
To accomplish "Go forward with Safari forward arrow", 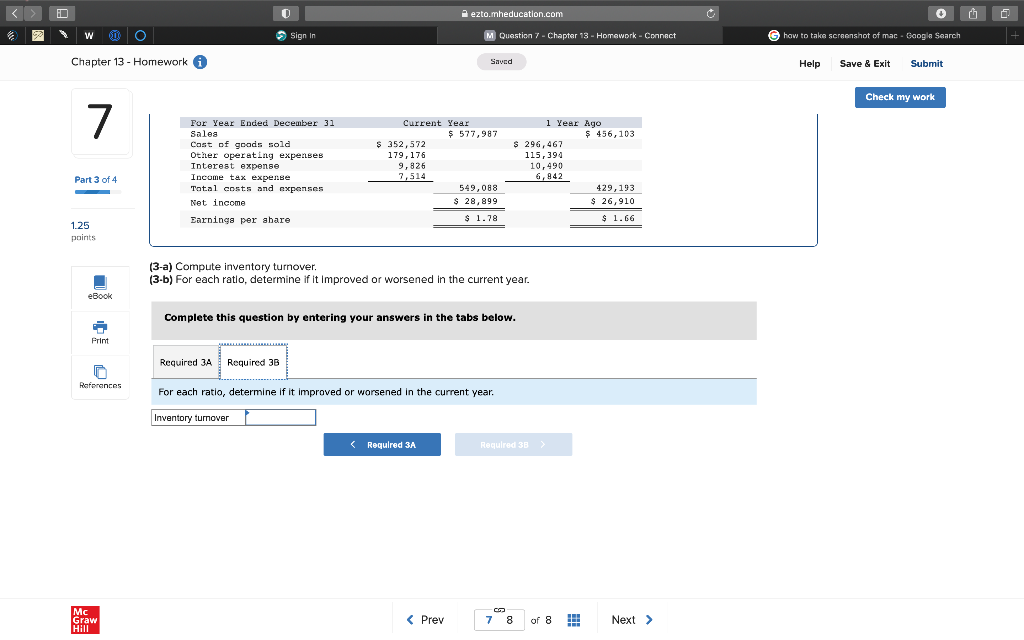I will pos(33,13).
